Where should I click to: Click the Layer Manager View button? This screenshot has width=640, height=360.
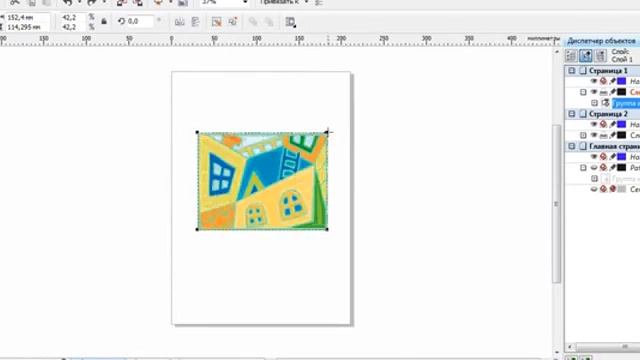600,56
